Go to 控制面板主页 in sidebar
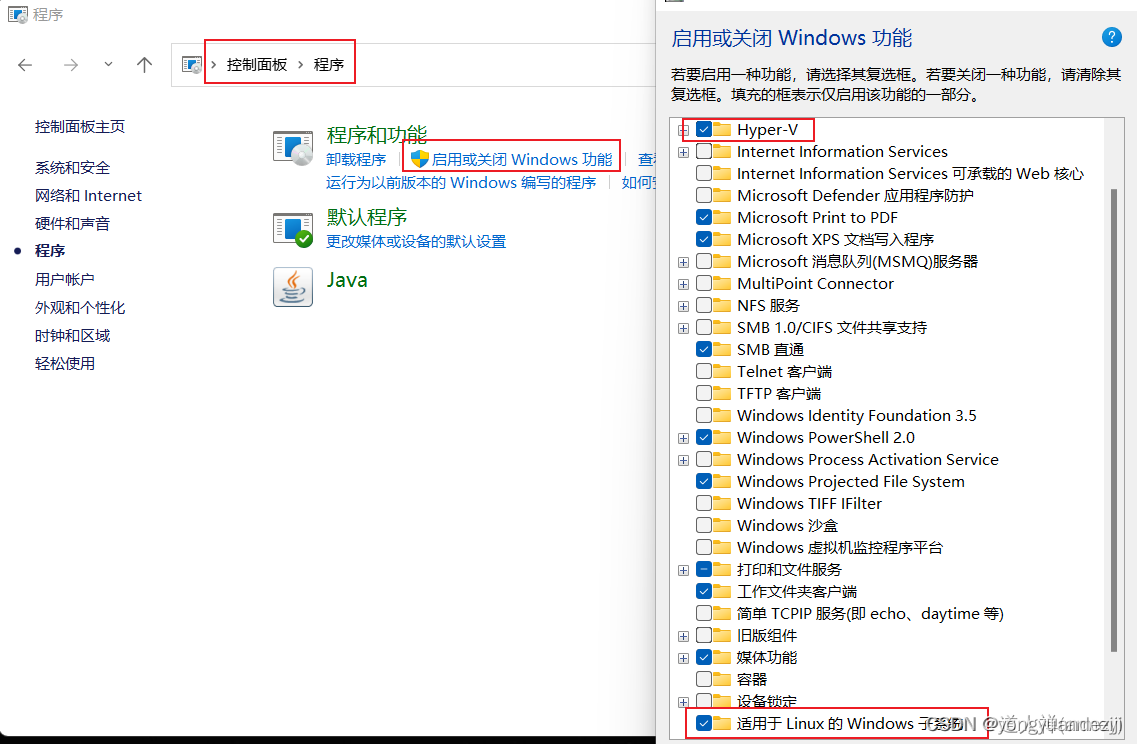This screenshot has height=744, width=1137. click(80, 127)
